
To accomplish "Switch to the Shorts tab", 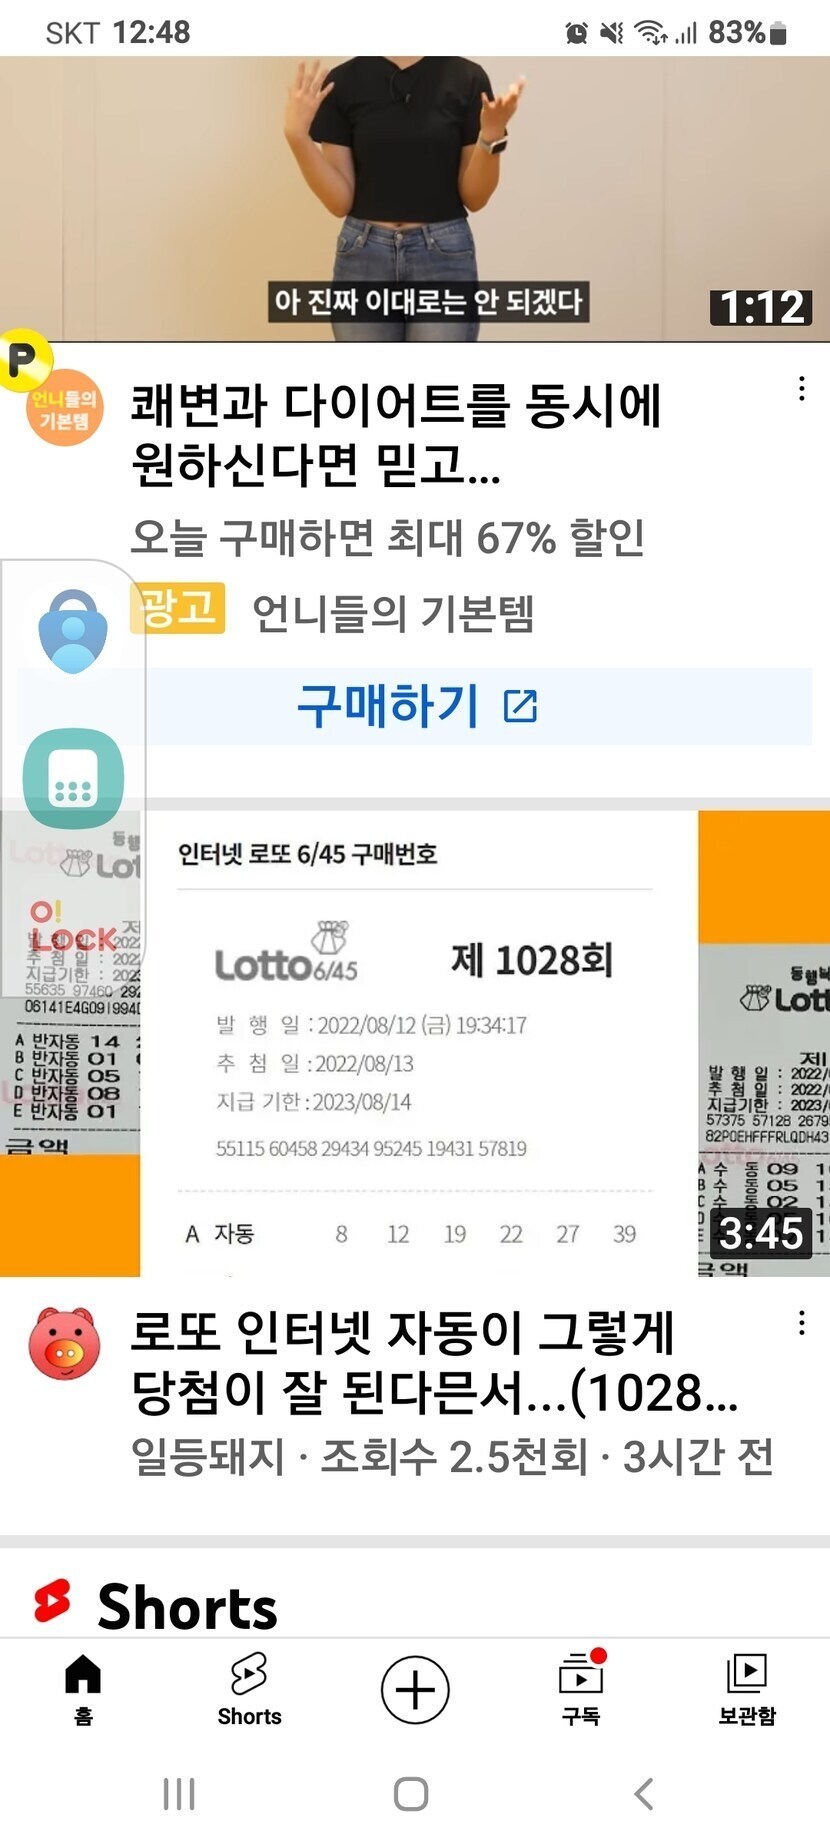I will [249, 1690].
